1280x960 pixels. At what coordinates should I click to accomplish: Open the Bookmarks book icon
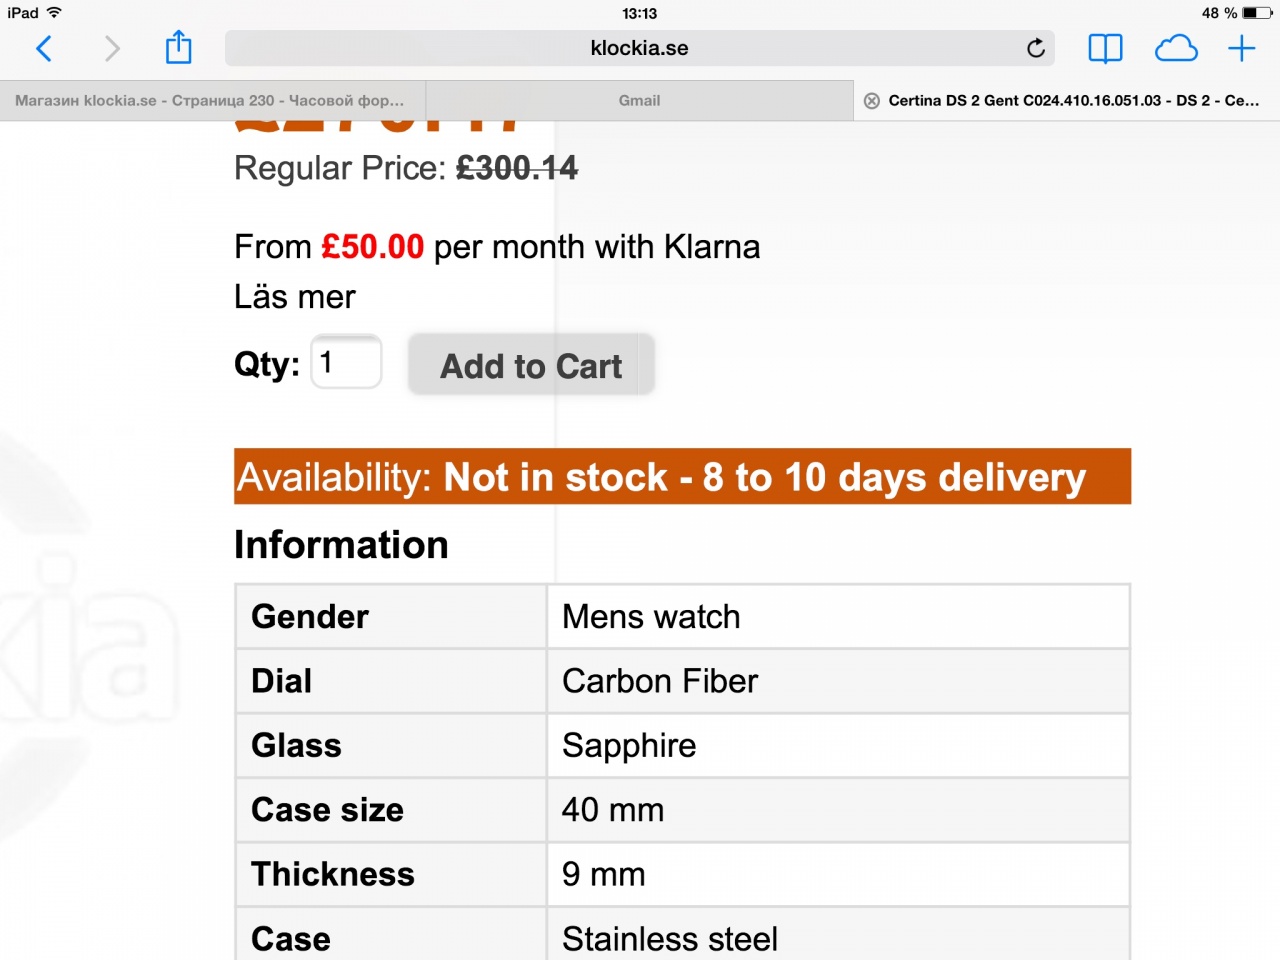coord(1105,48)
